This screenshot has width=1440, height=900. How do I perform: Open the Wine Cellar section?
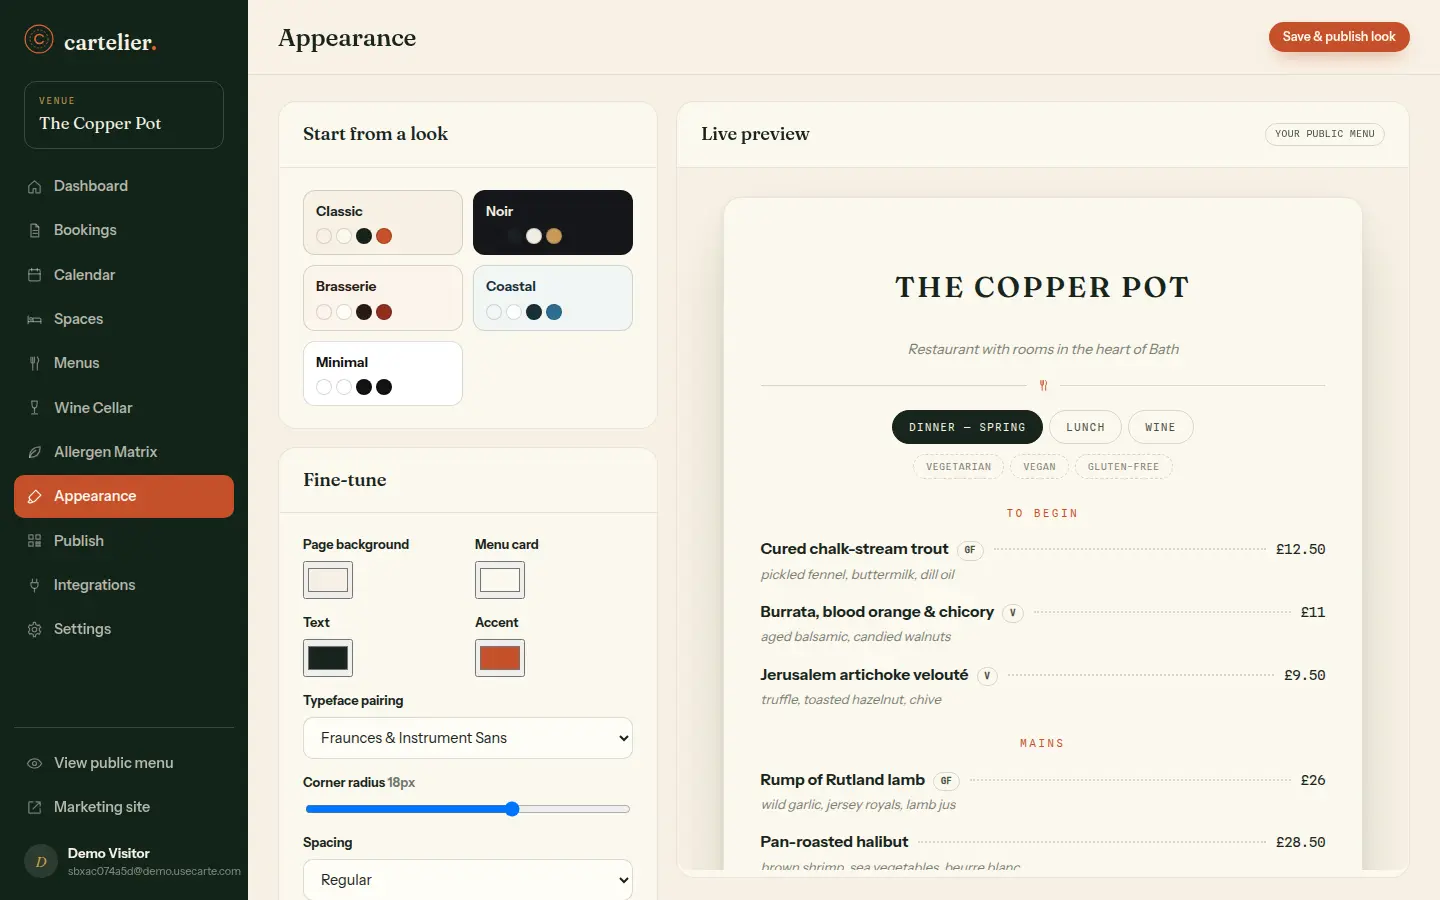[124, 408]
